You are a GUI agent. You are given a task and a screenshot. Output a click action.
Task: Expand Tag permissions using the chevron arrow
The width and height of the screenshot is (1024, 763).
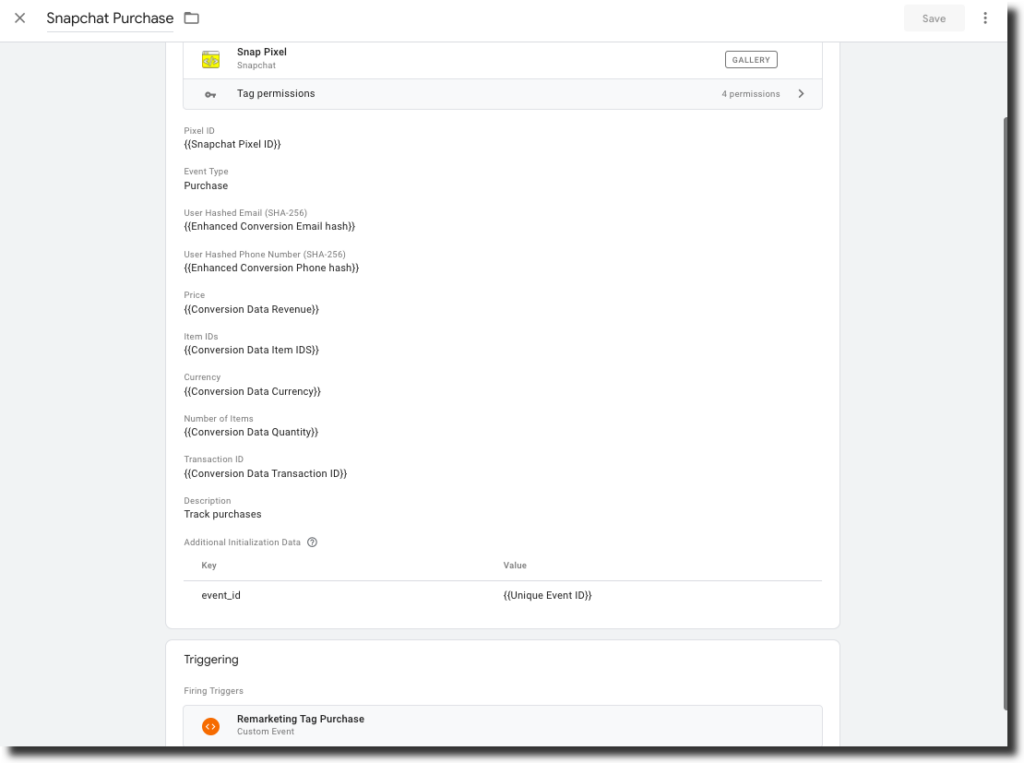tap(801, 94)
